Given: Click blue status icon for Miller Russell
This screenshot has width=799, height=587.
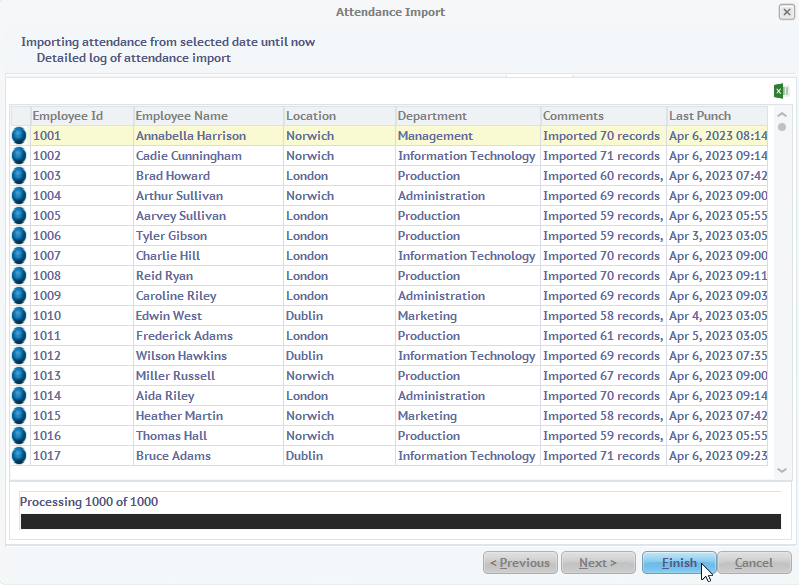Looking at the screenshot, I should [x=19, y=376].
